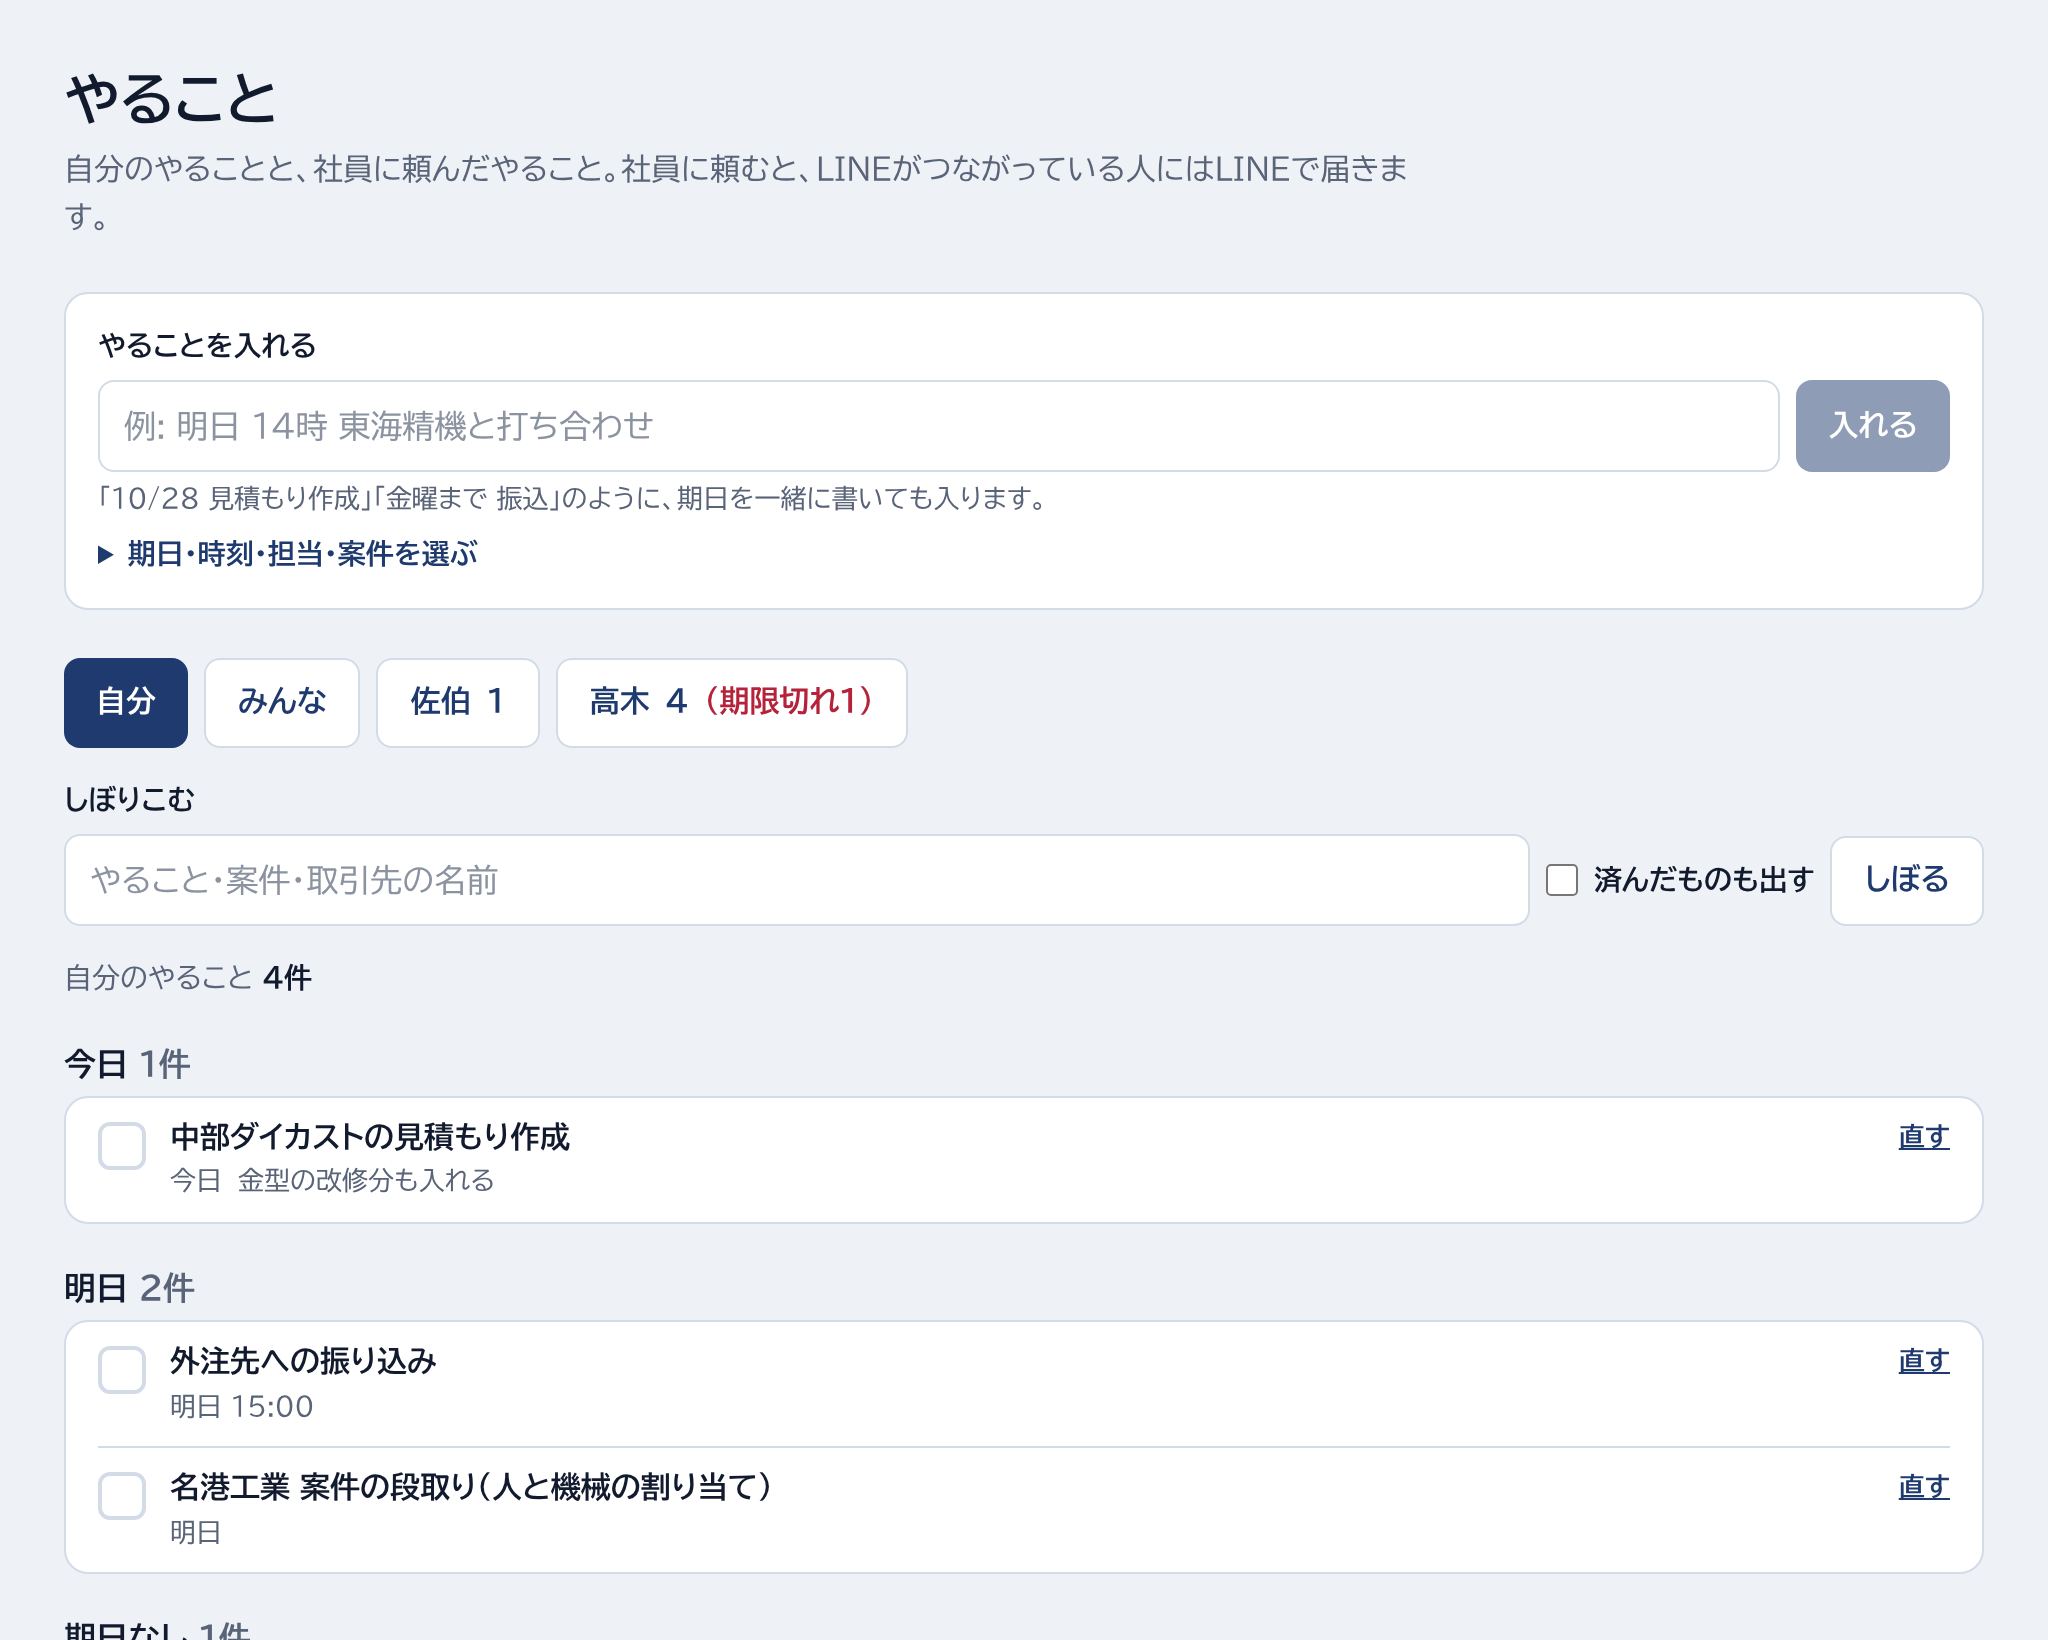
Task: Click the しぼる filter button
Action: coord(1907,880)
